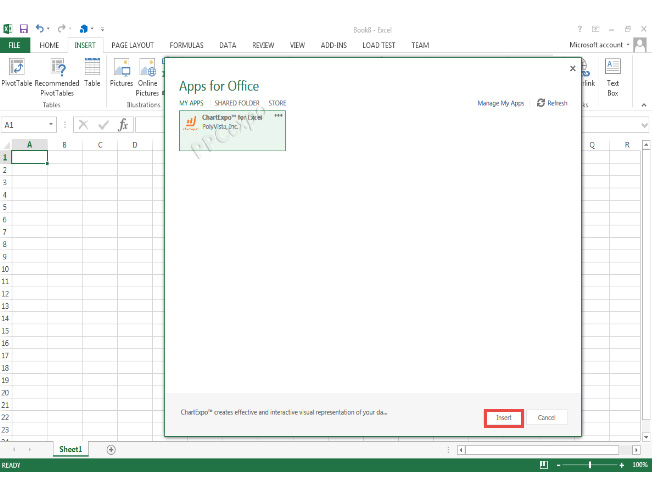Click the PivotTable icon

tap(17, 67)
